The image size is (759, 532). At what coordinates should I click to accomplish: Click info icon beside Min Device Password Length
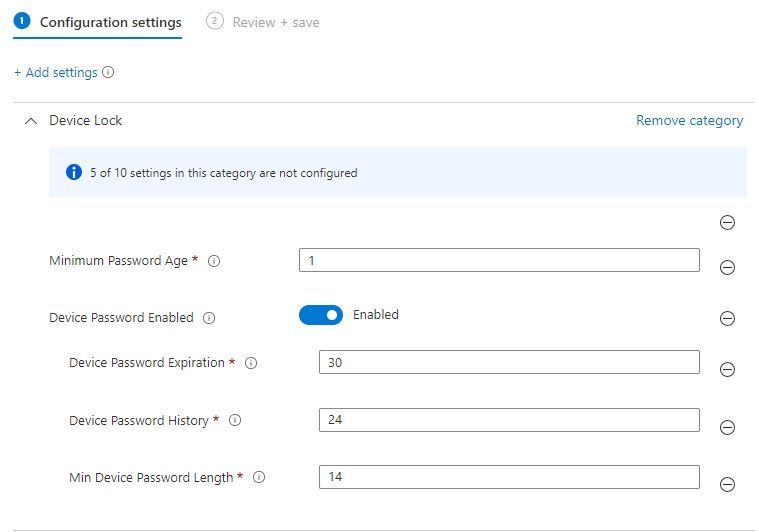[x=259, y=478]
